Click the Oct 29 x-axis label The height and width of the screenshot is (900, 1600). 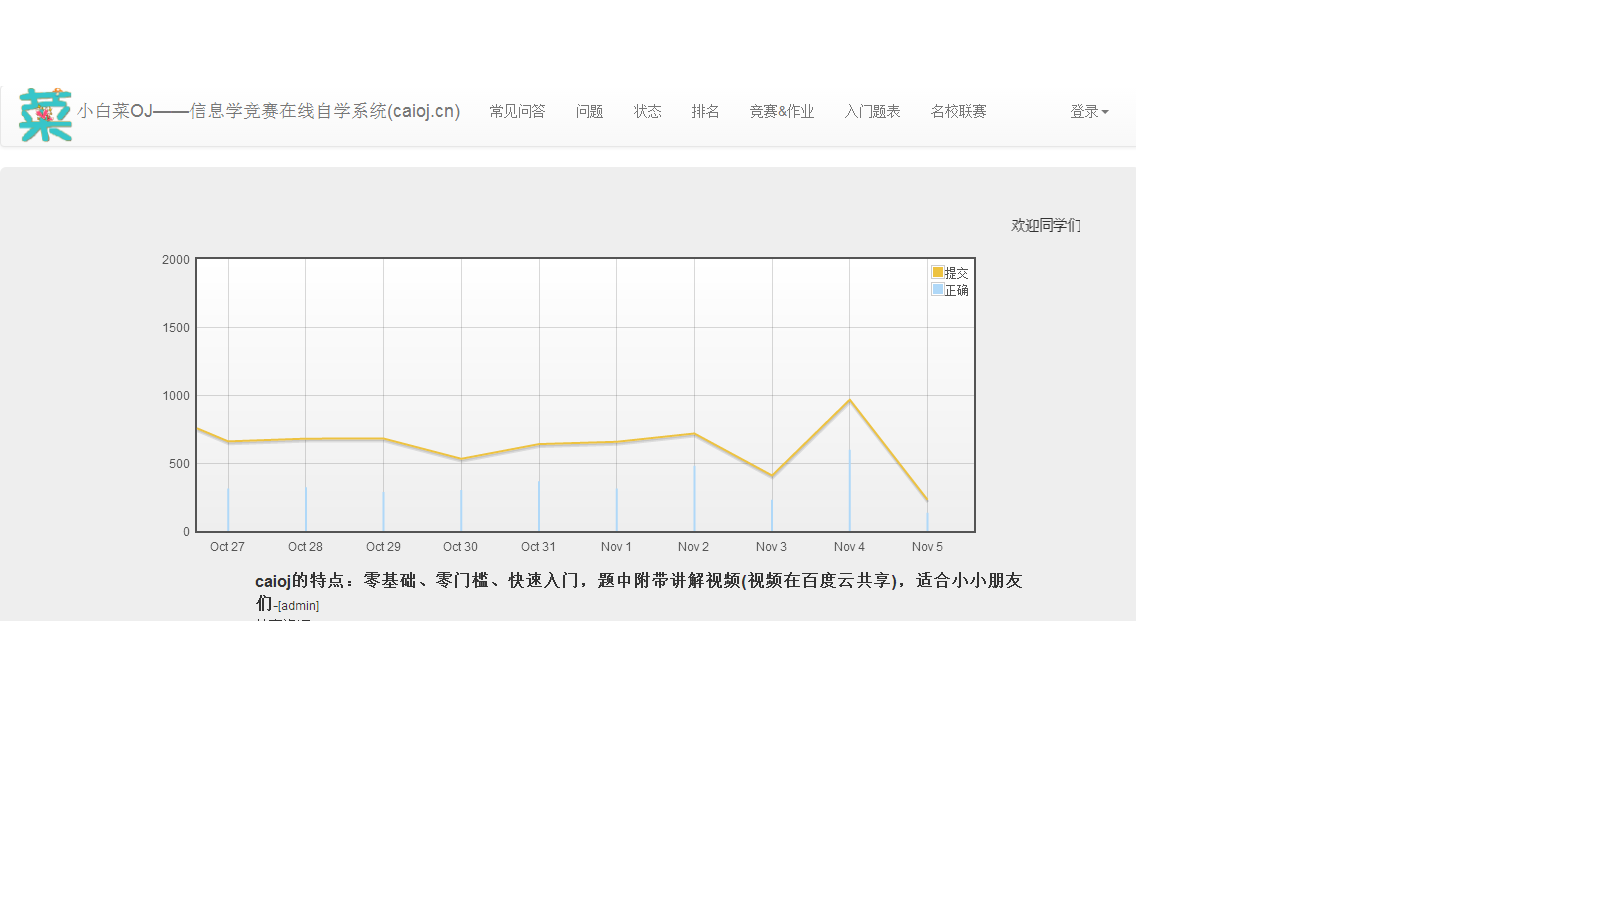coord(383,547)
